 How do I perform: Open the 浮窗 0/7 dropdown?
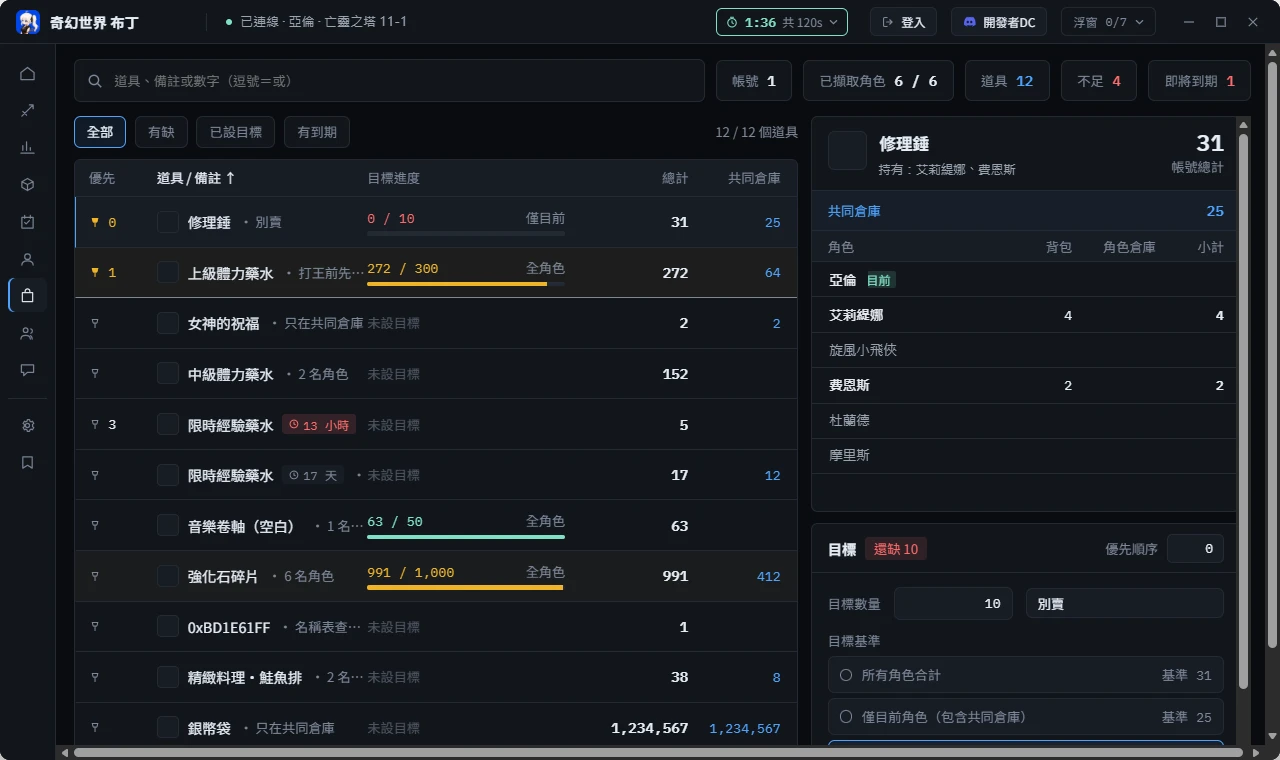point(1108,22)
